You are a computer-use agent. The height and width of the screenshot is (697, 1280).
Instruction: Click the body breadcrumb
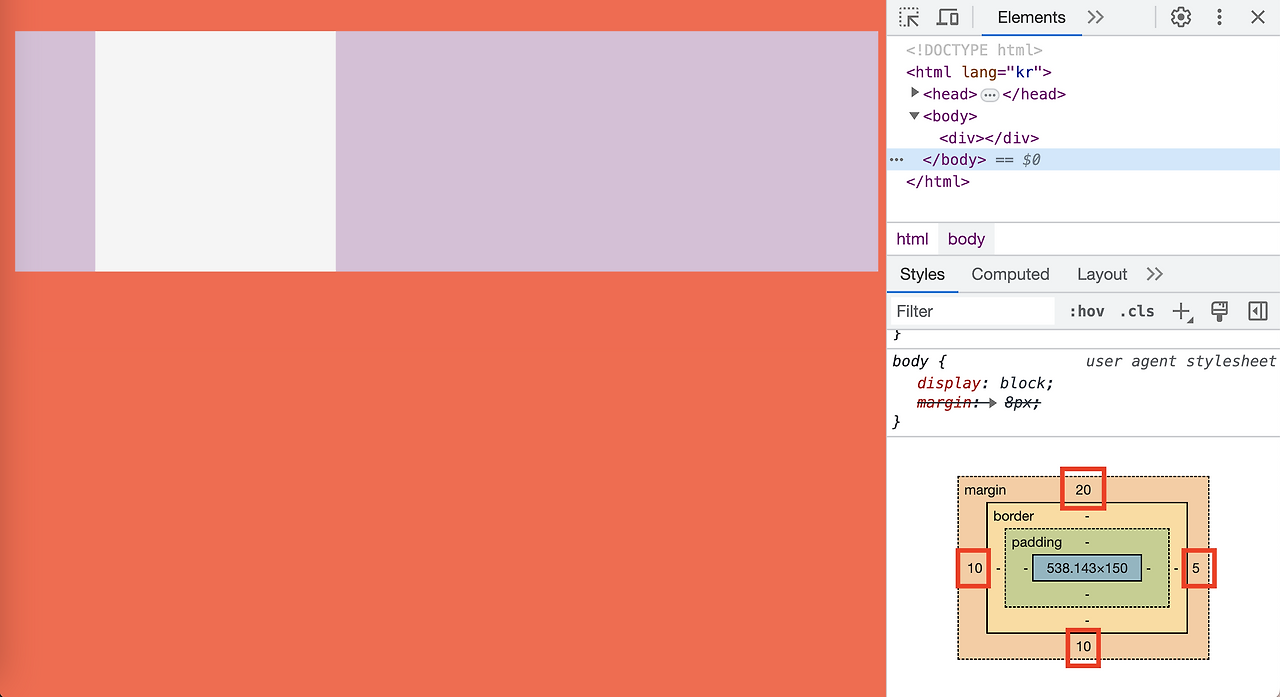pyautogui.click(x=966, y=239)
